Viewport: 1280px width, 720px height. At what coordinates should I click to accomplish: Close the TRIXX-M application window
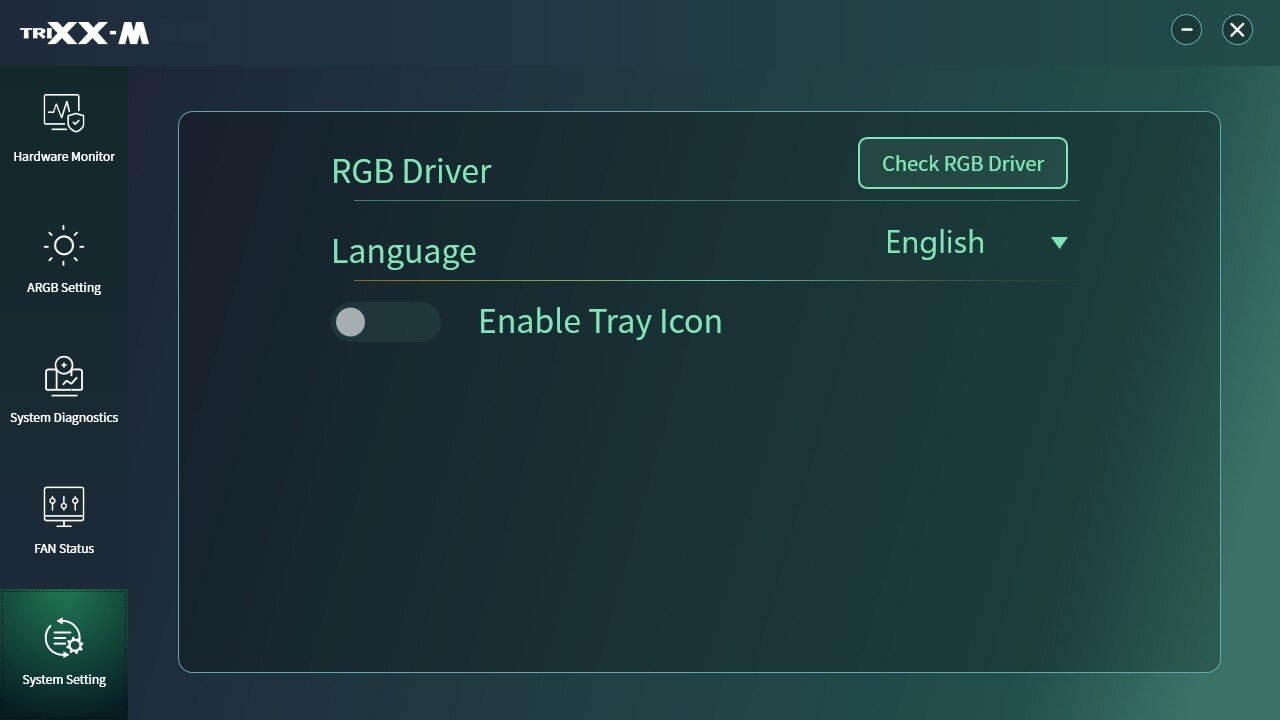coord(1237,30)
